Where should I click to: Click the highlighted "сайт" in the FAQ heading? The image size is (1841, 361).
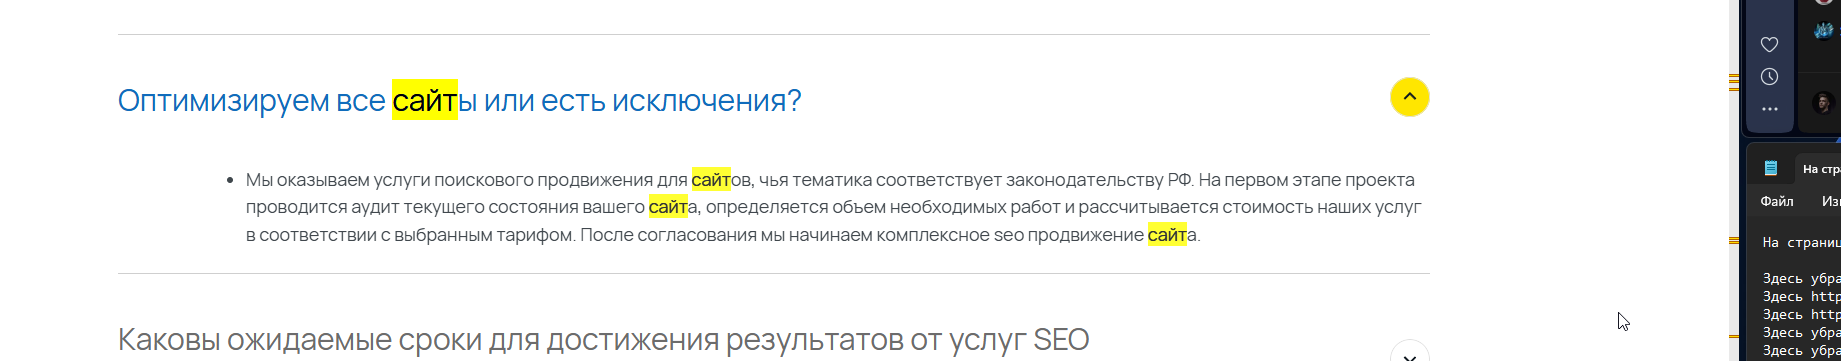click(424, 100)
